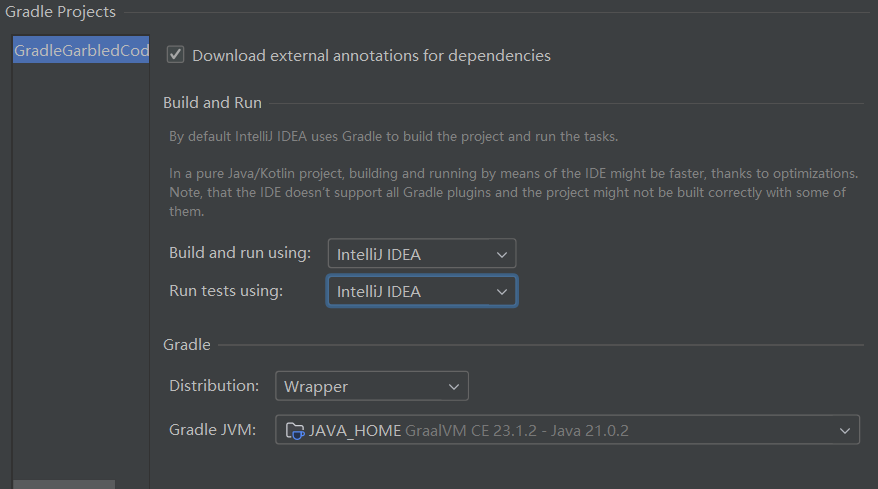Click the Gradle section header
This screenshot has width=878, height=489.
point(187,345)
